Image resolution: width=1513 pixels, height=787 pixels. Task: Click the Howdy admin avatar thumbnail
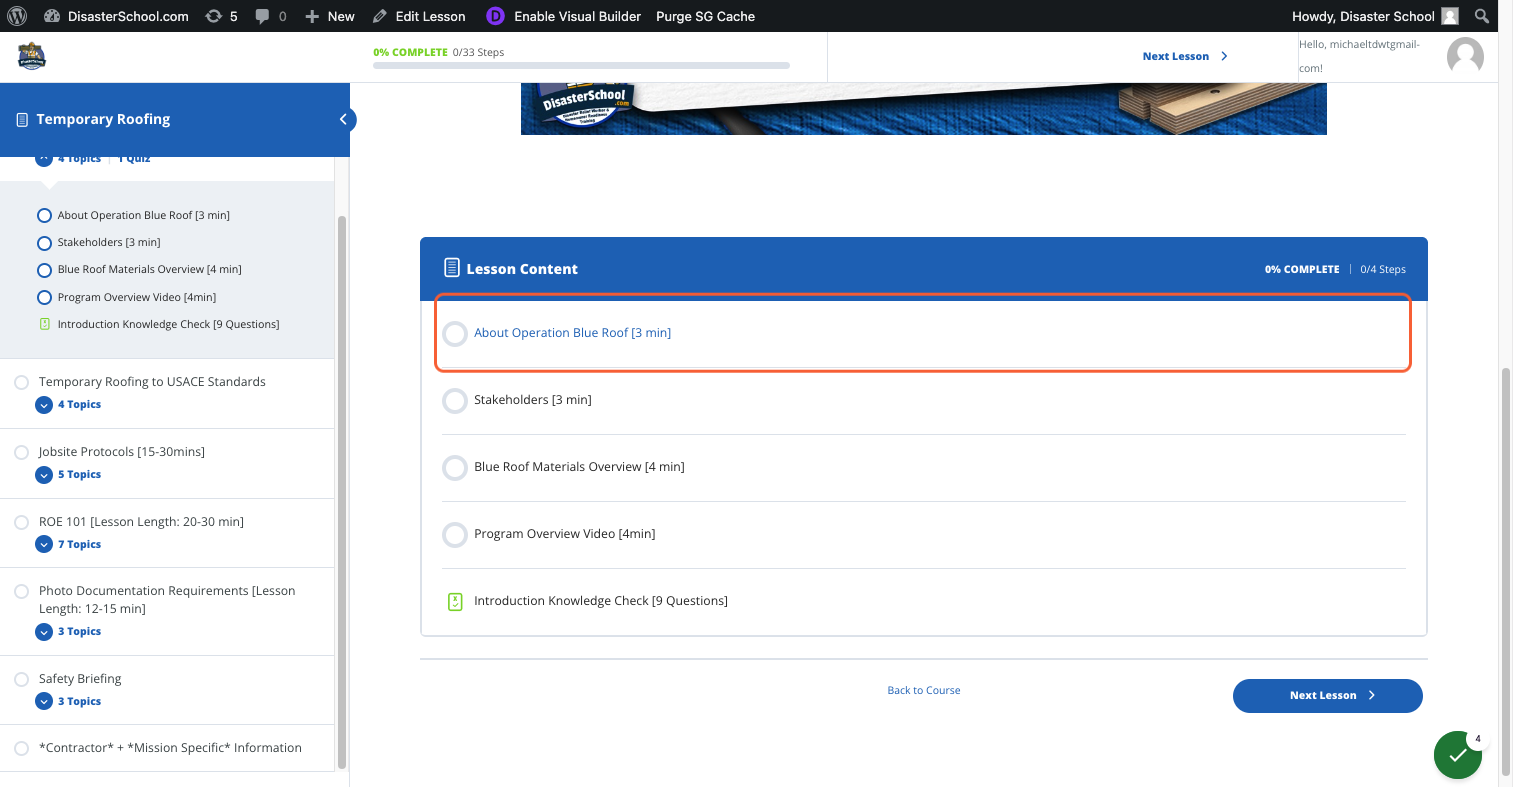tap(1450, 16)
